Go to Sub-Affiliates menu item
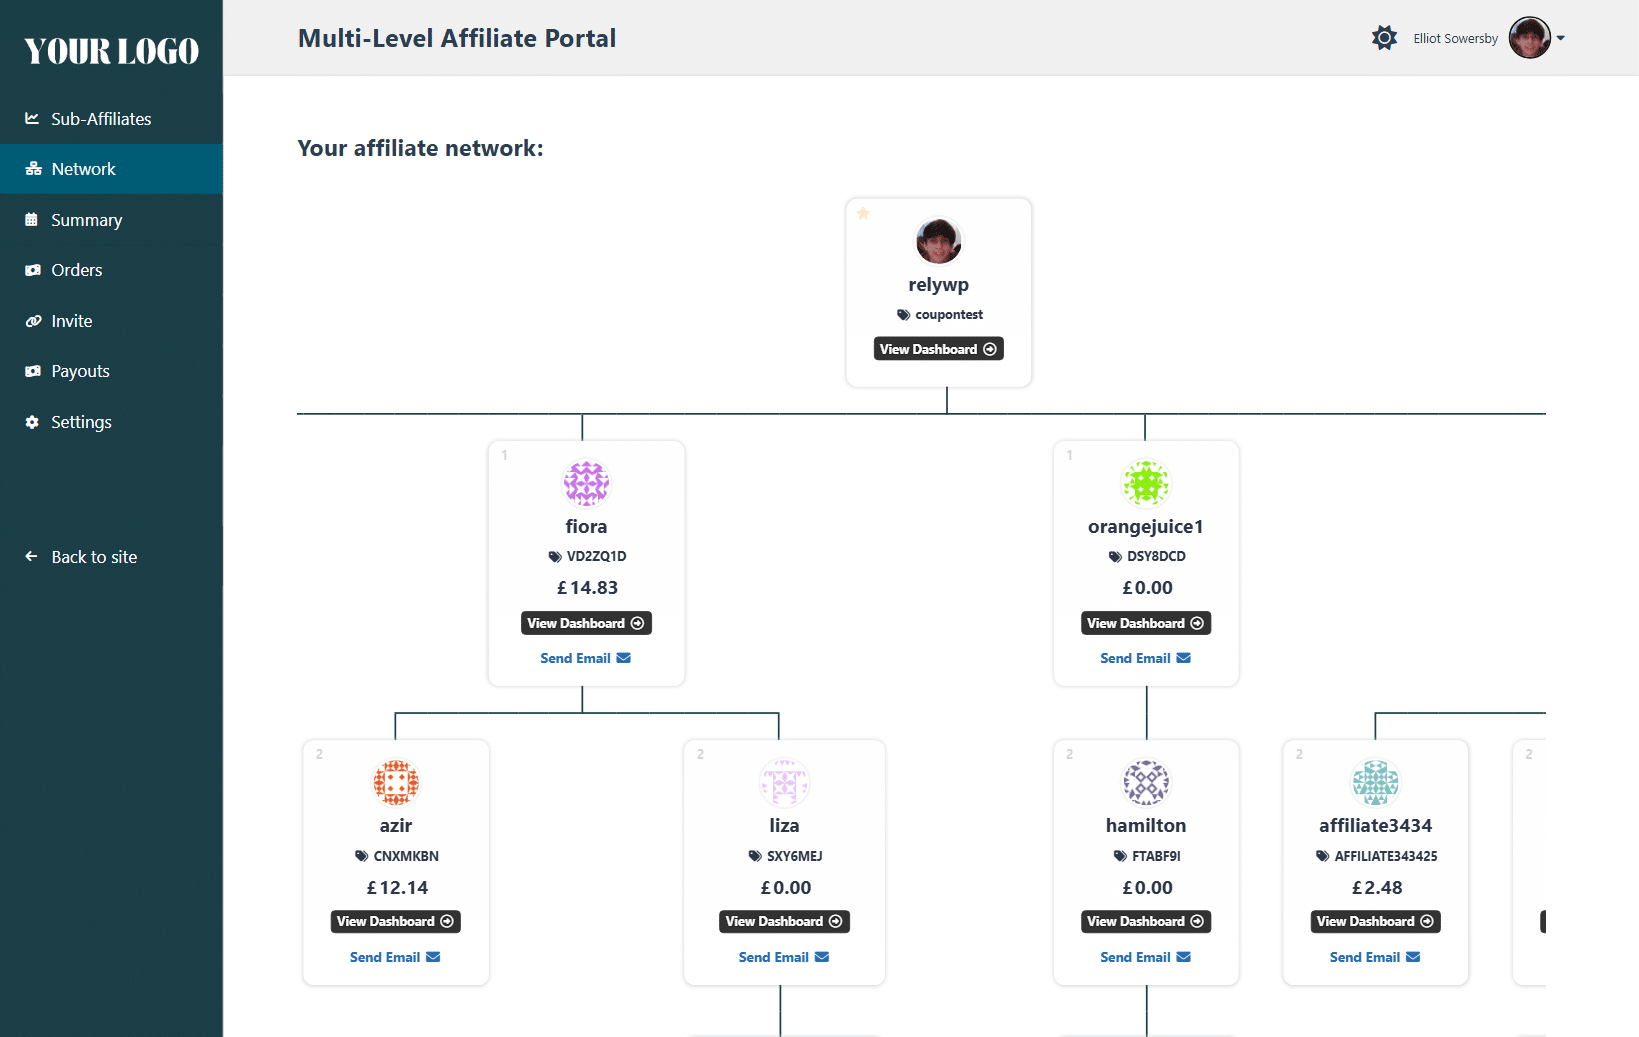 point(111,119)
